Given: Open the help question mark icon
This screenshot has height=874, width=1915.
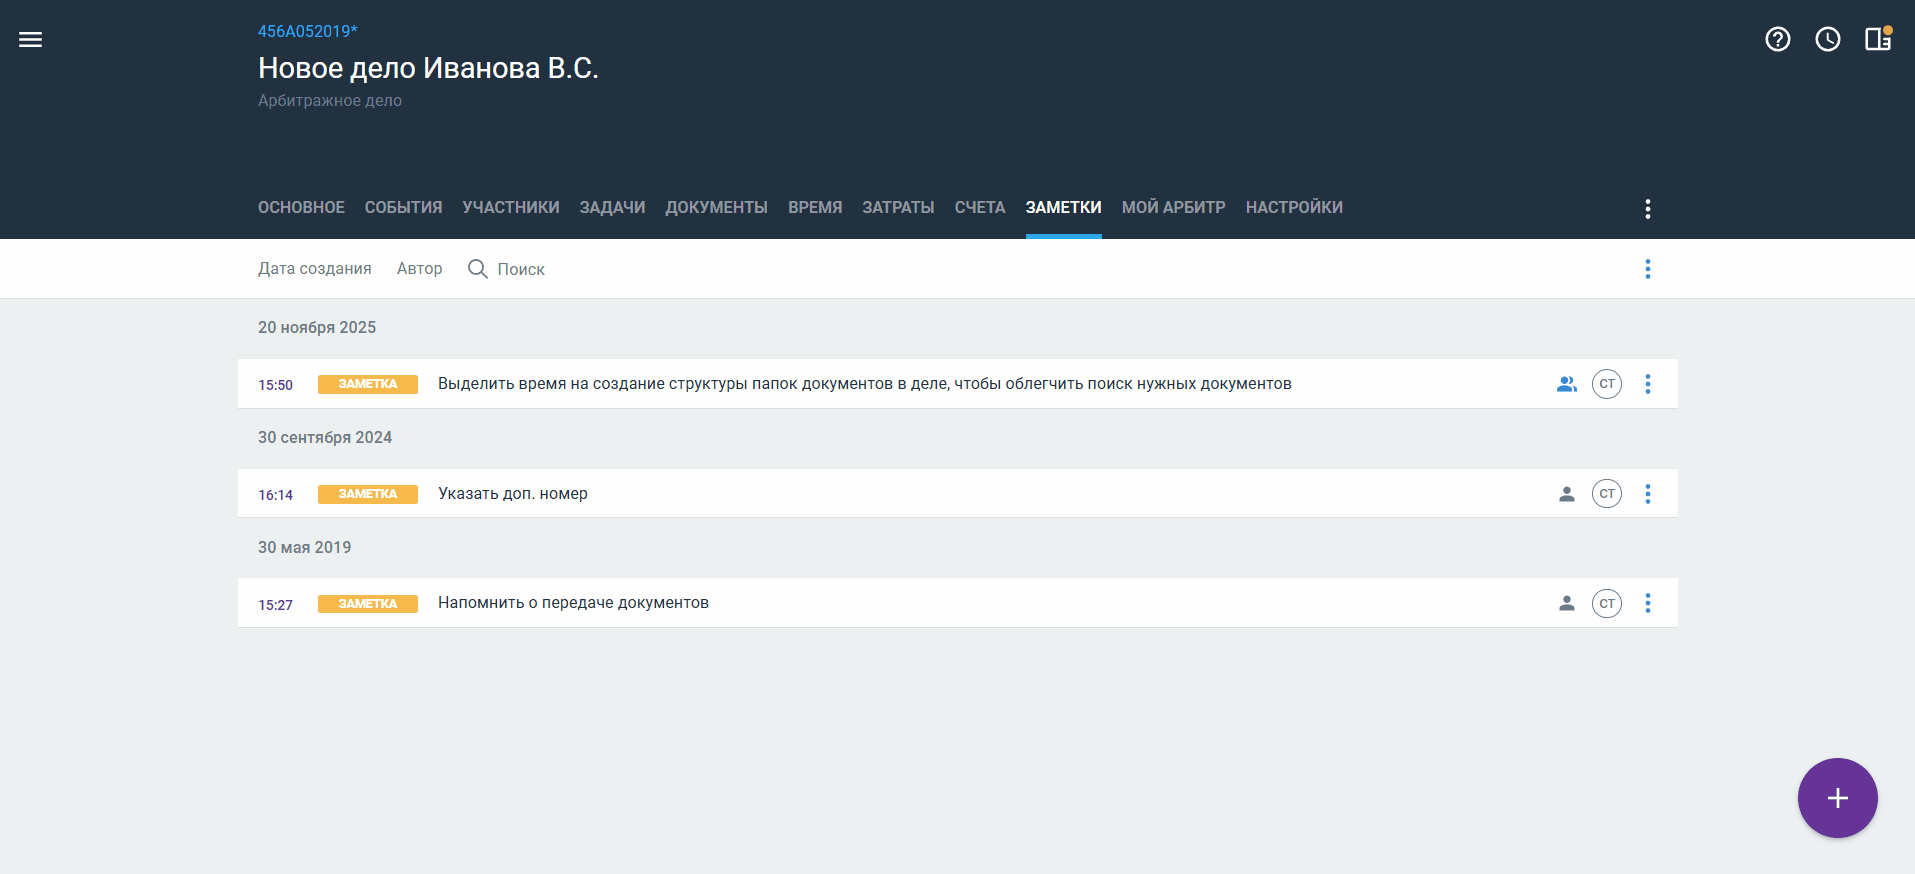Looking at the screenshot, I should [1777, 39].
